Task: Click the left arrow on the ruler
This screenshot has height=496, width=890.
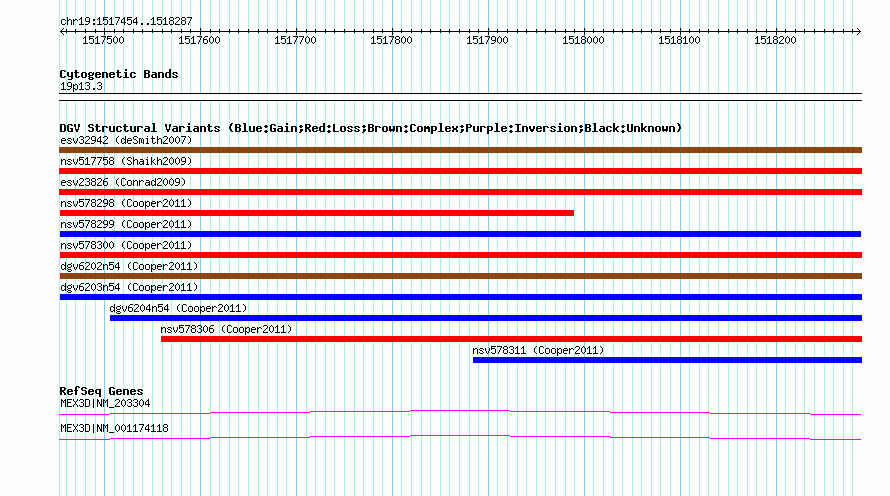Action: click(62, 31)
